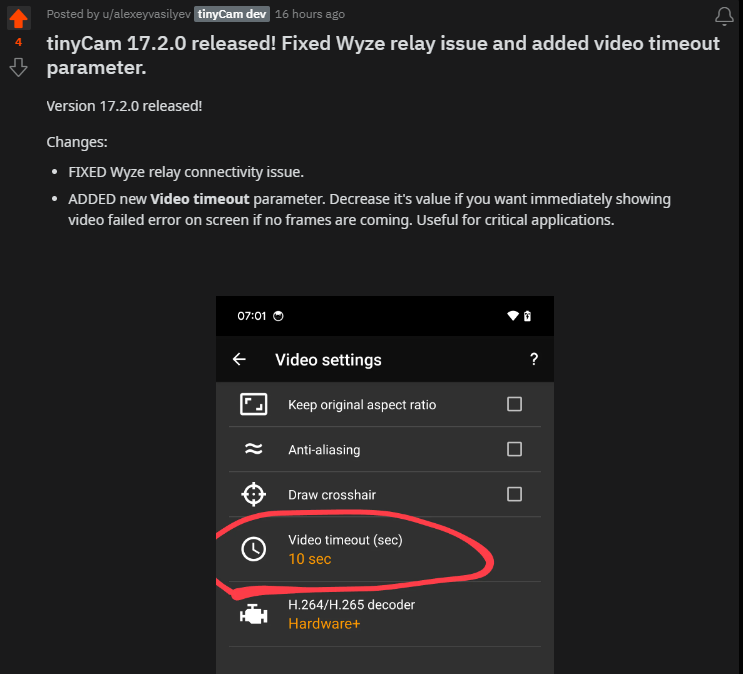Click 'Keep original aspect ratio' label

click(x=362, y=405)
